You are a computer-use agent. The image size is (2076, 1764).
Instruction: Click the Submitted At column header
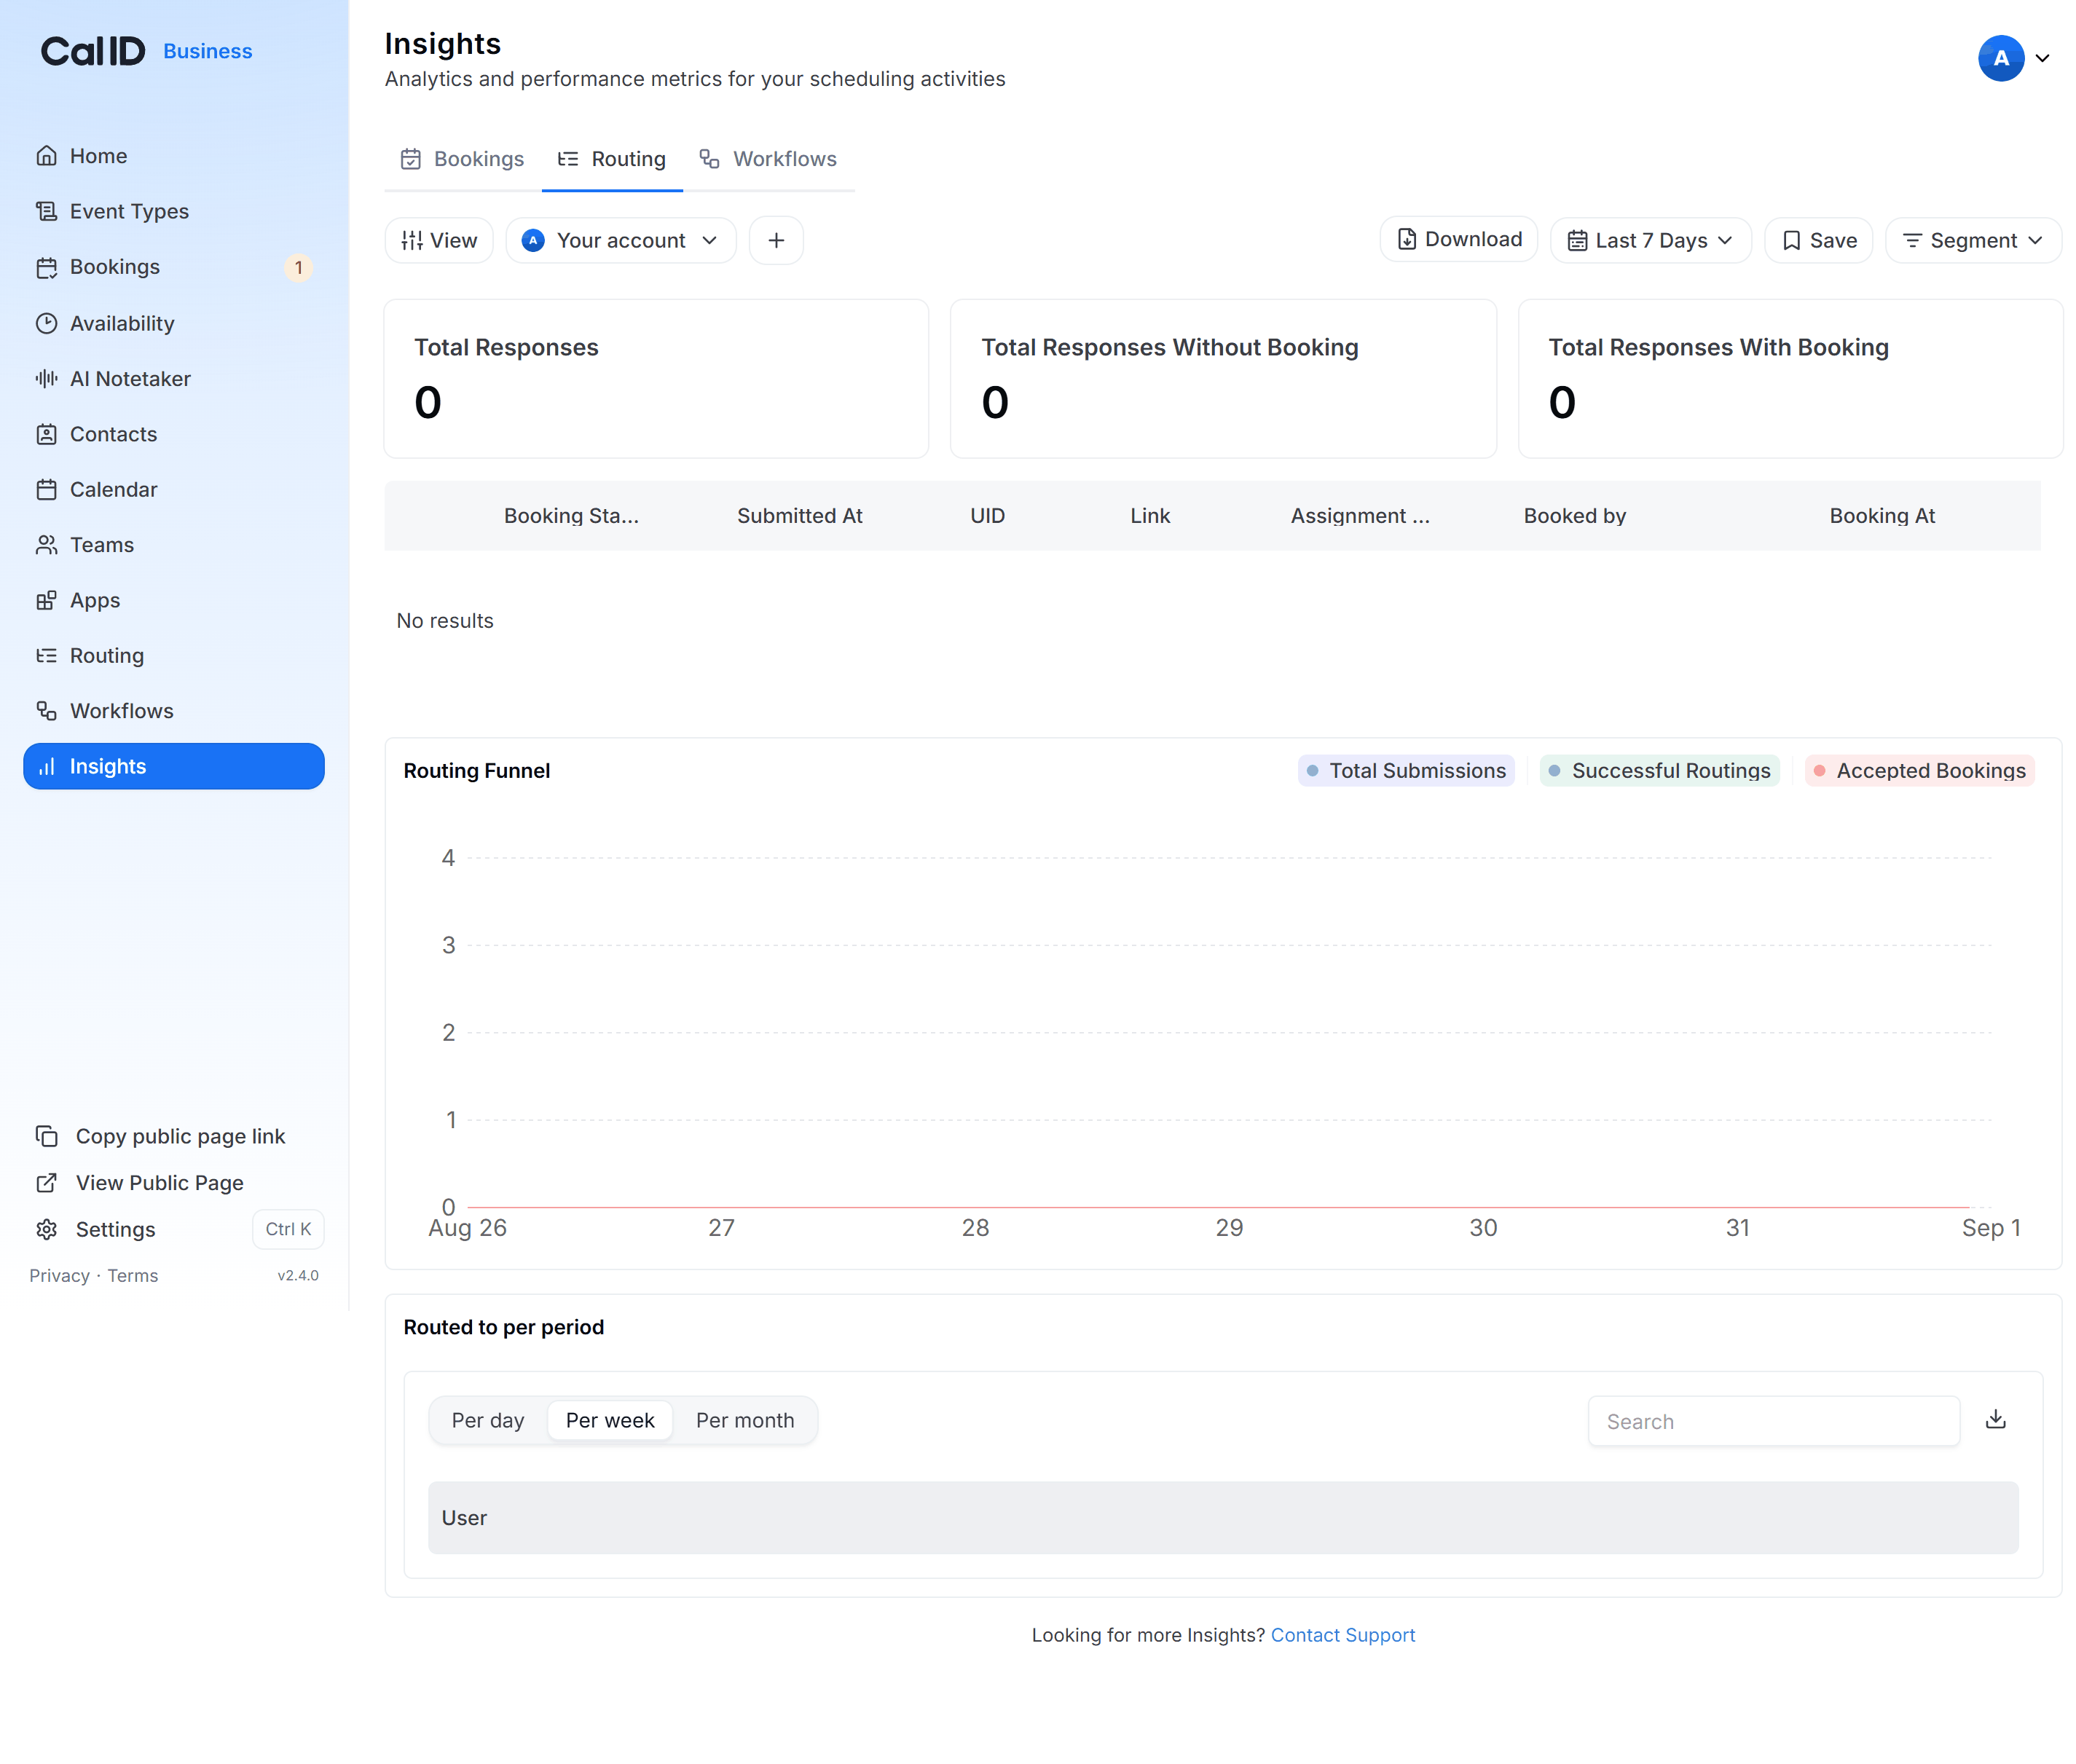click(x=799, y=516)
